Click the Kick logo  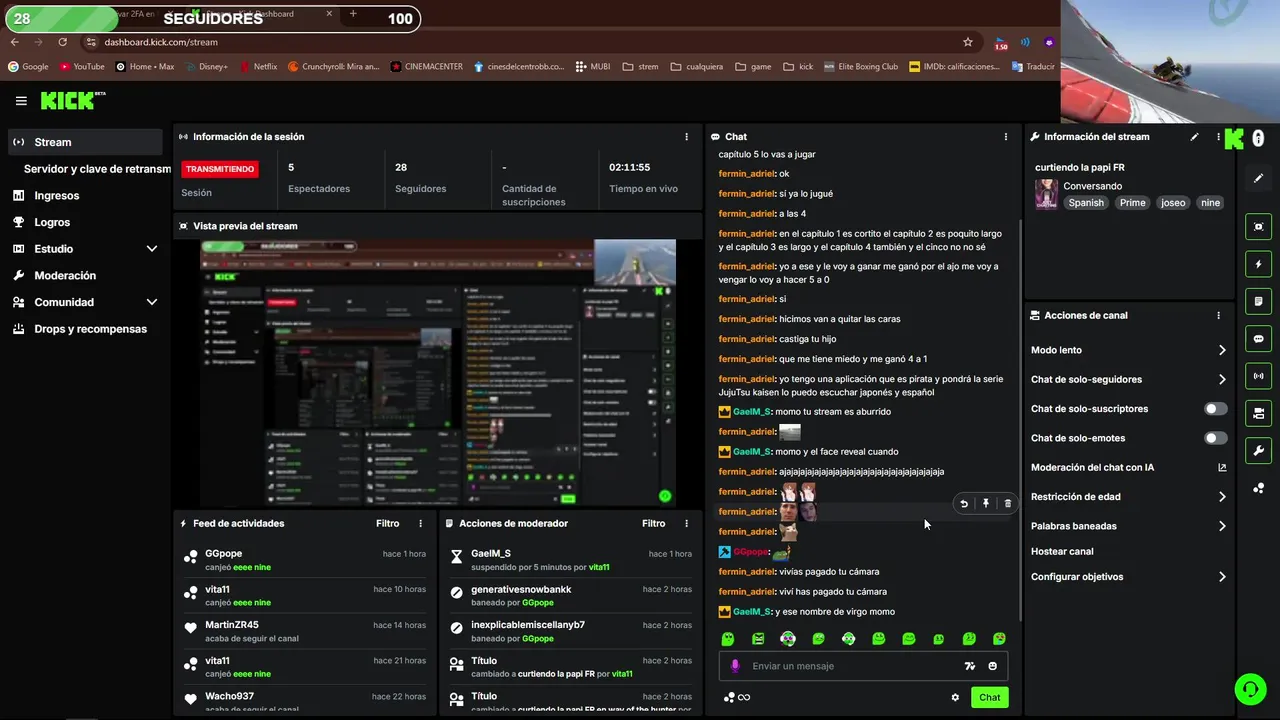coord(72,100)
